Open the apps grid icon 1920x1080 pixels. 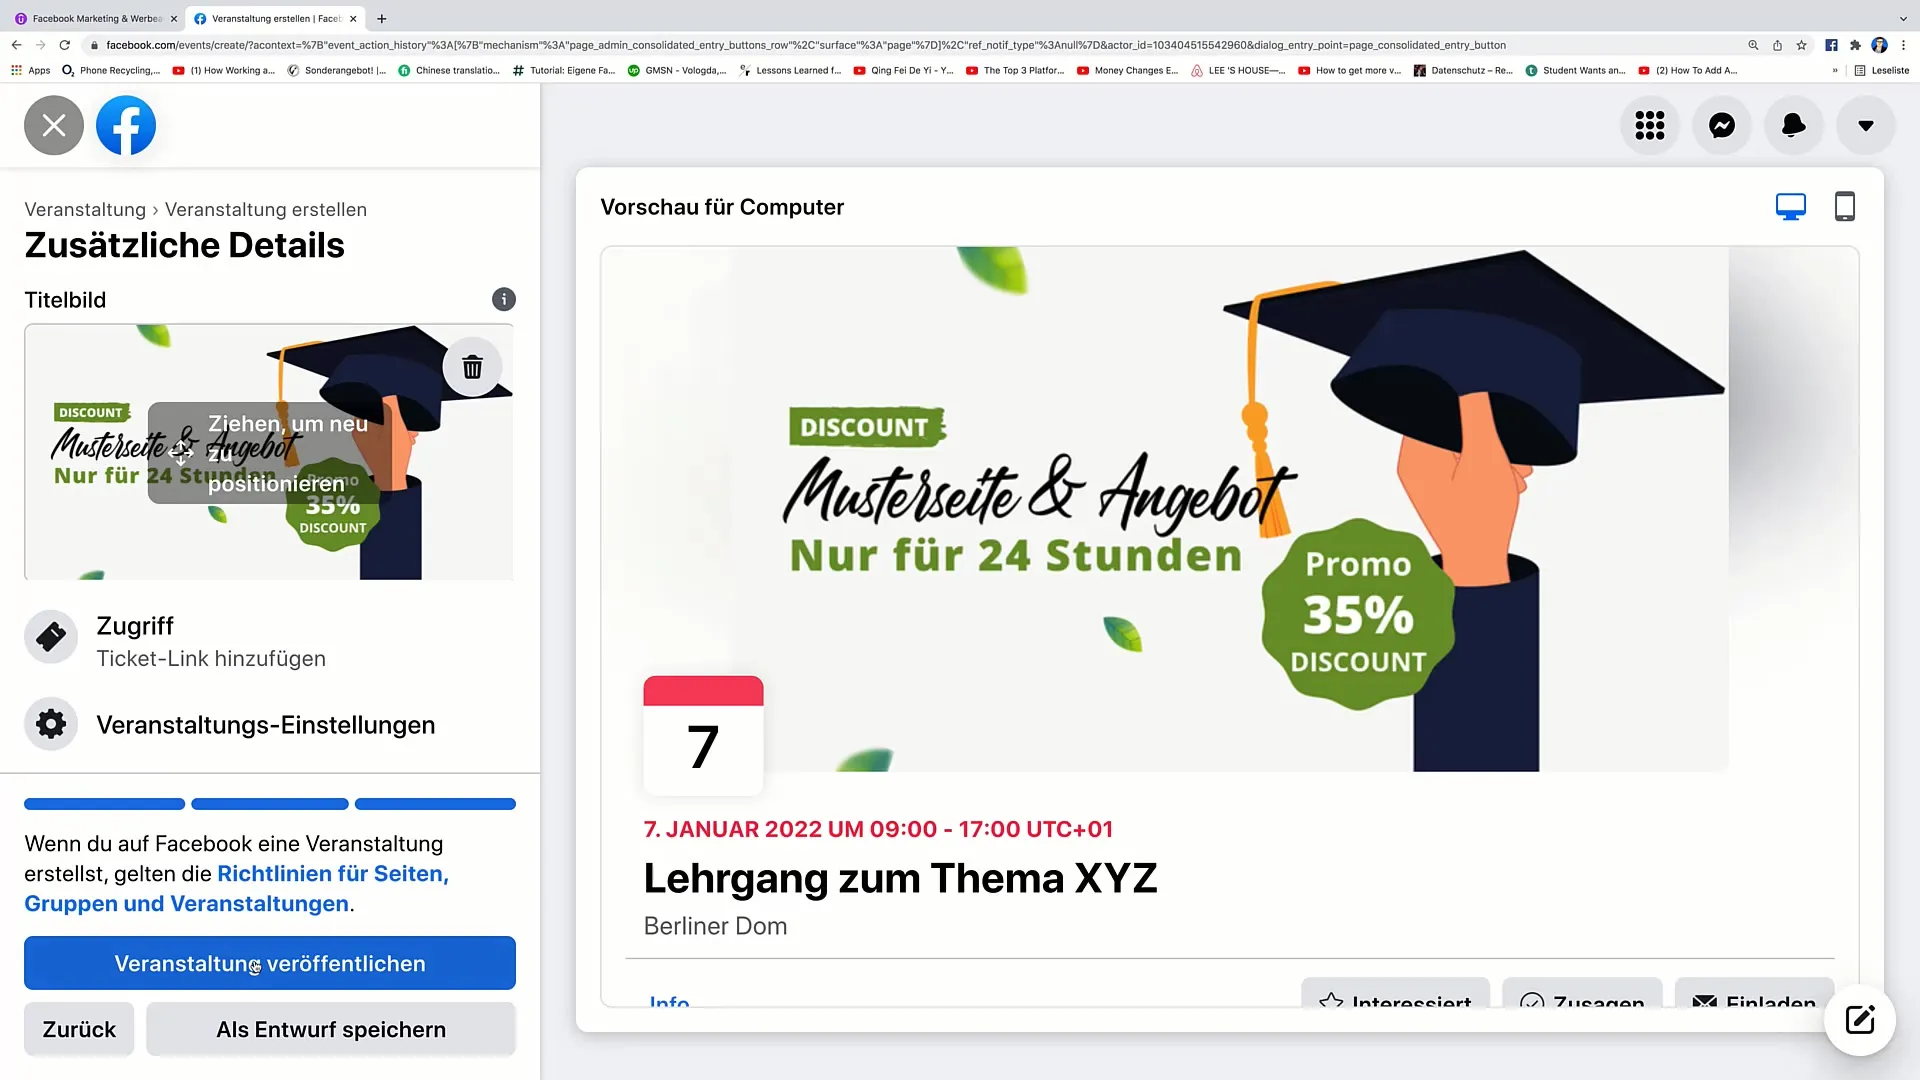coord(1648,125)
